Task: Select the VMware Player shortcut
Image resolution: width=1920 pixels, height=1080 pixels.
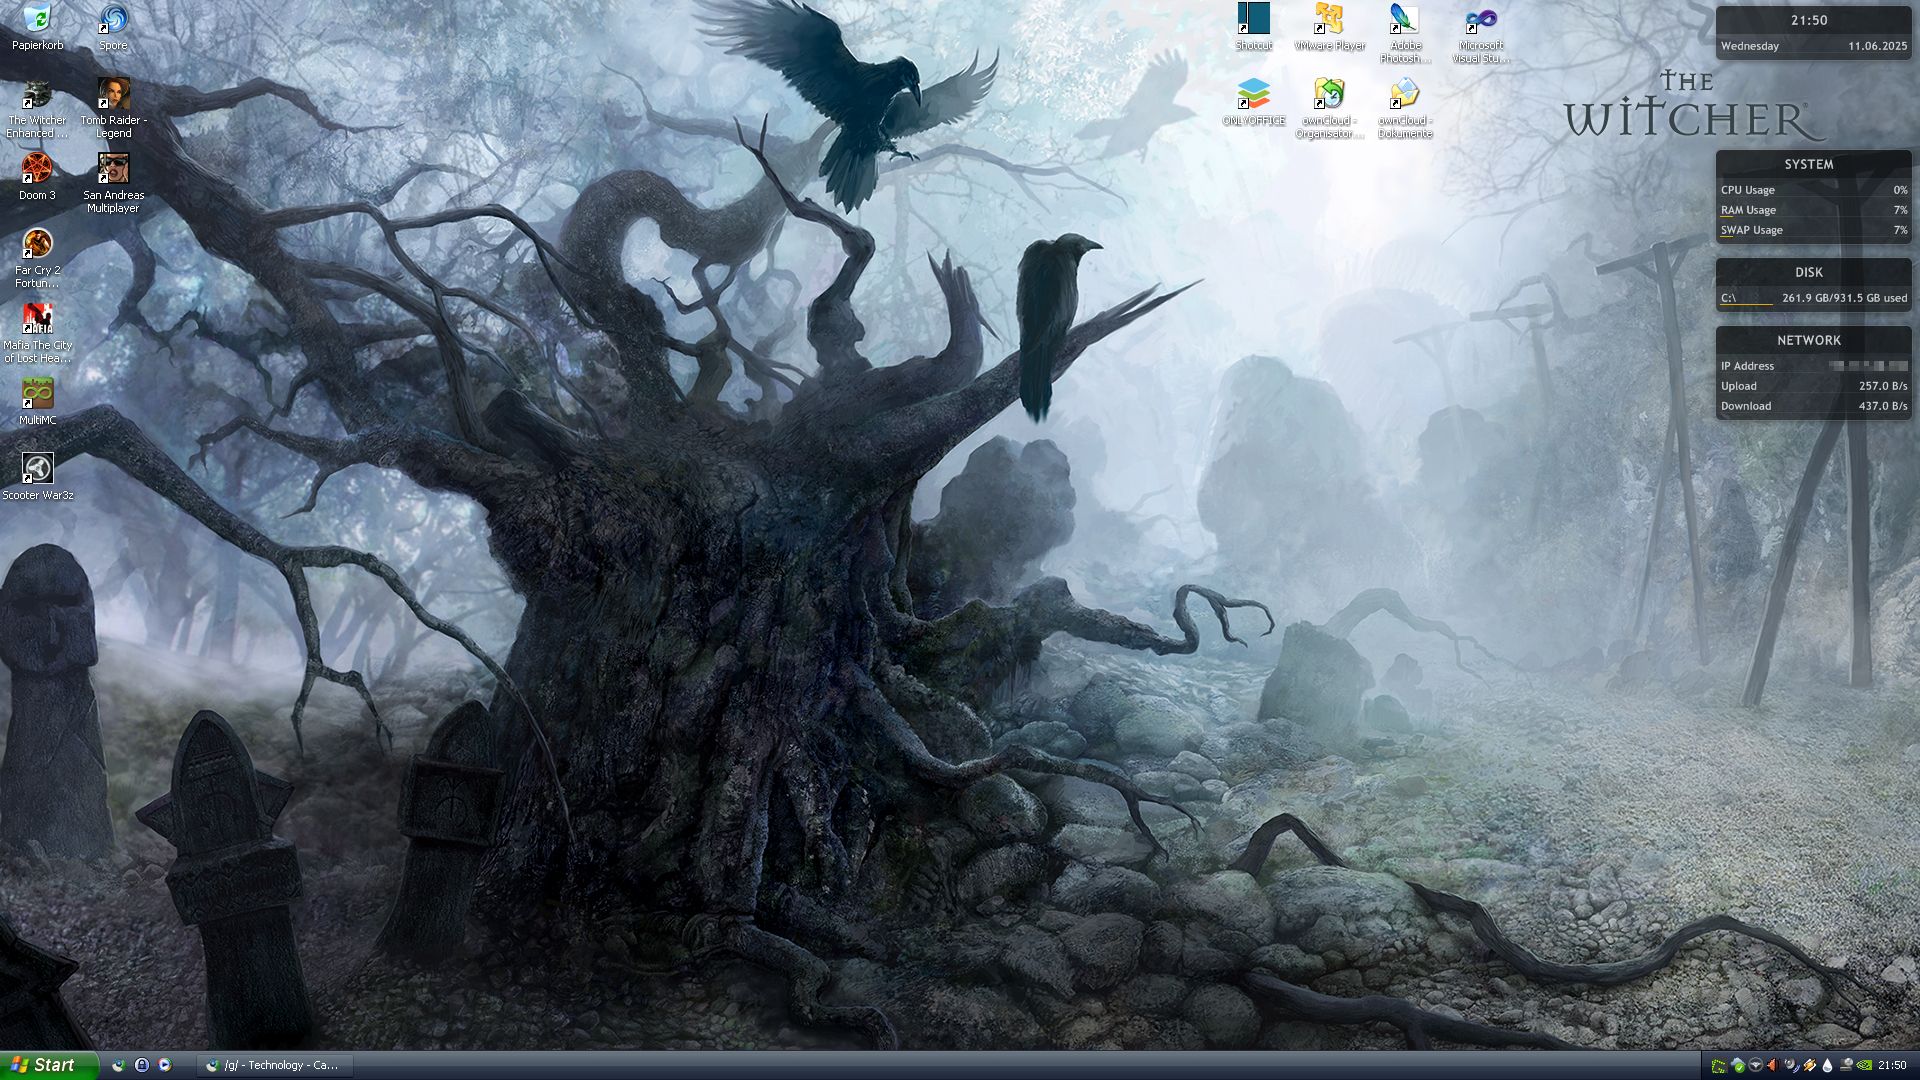Action: [x=1329, y=26]
